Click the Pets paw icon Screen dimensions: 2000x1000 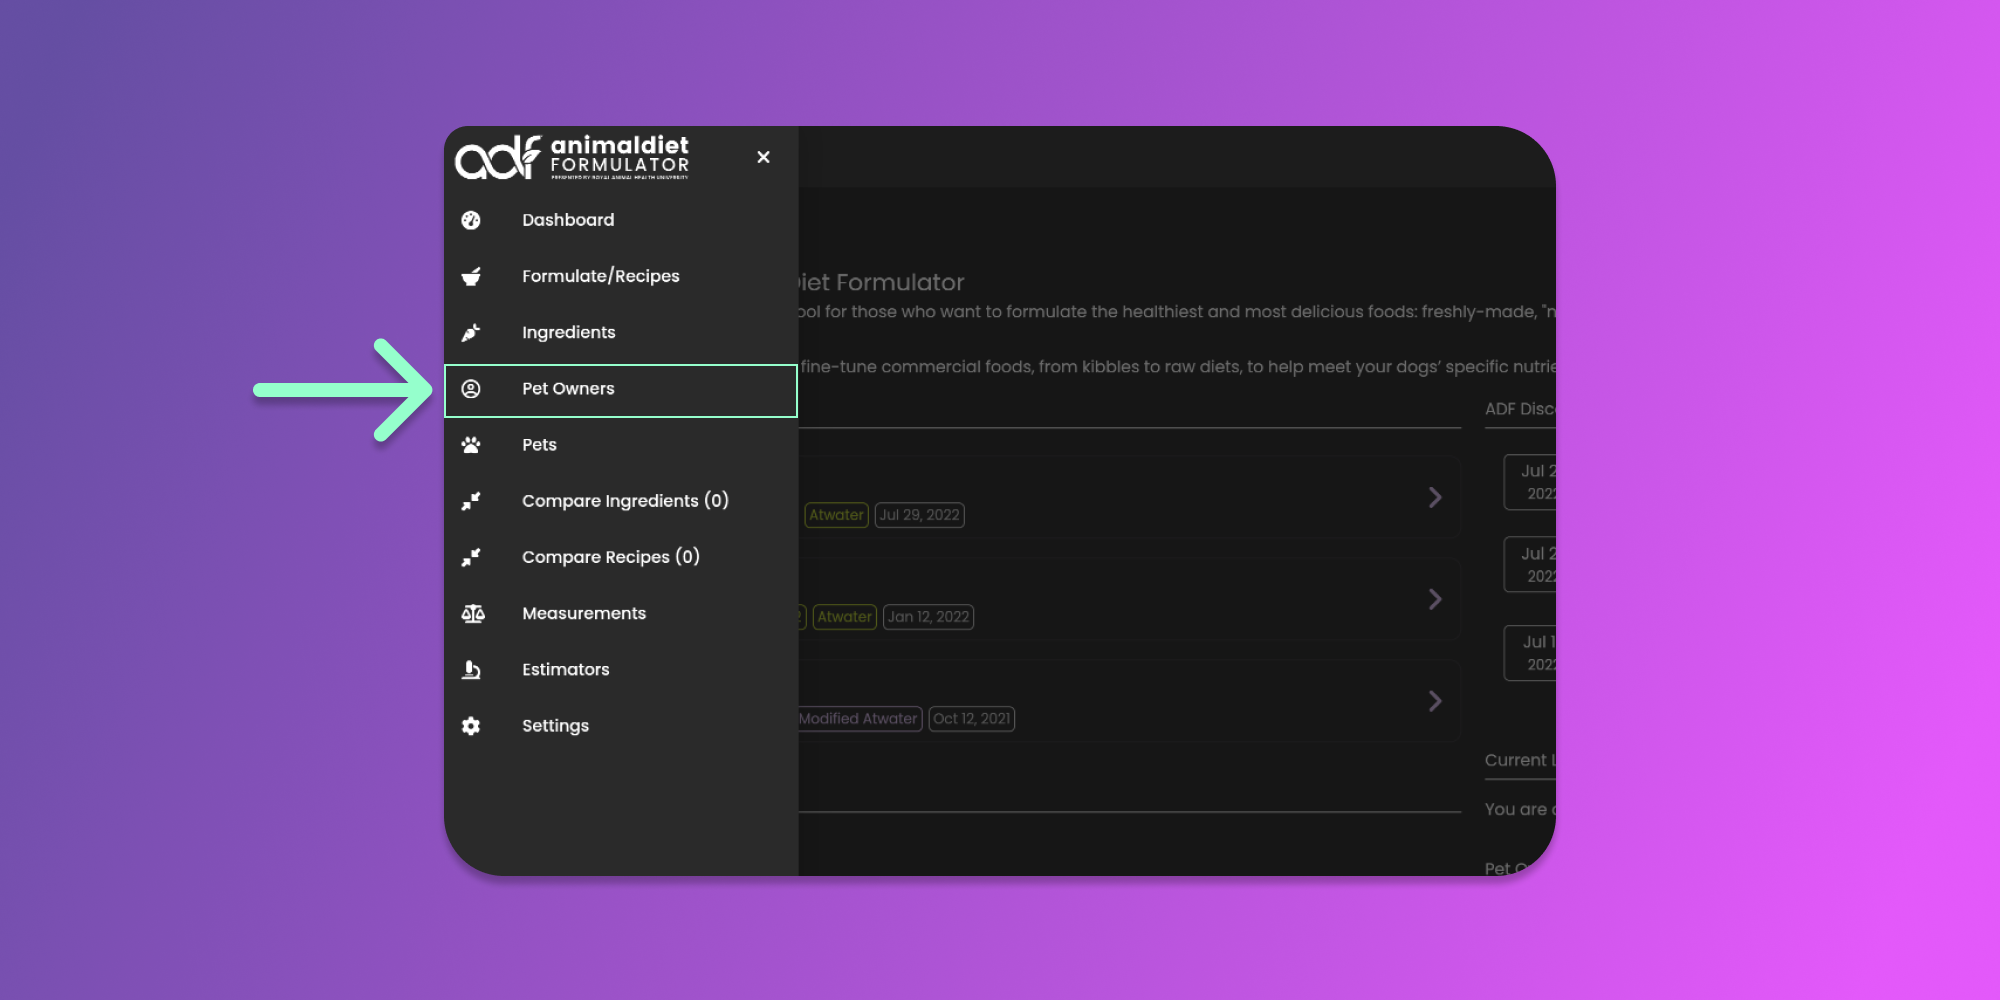click(x=471, y=445)
